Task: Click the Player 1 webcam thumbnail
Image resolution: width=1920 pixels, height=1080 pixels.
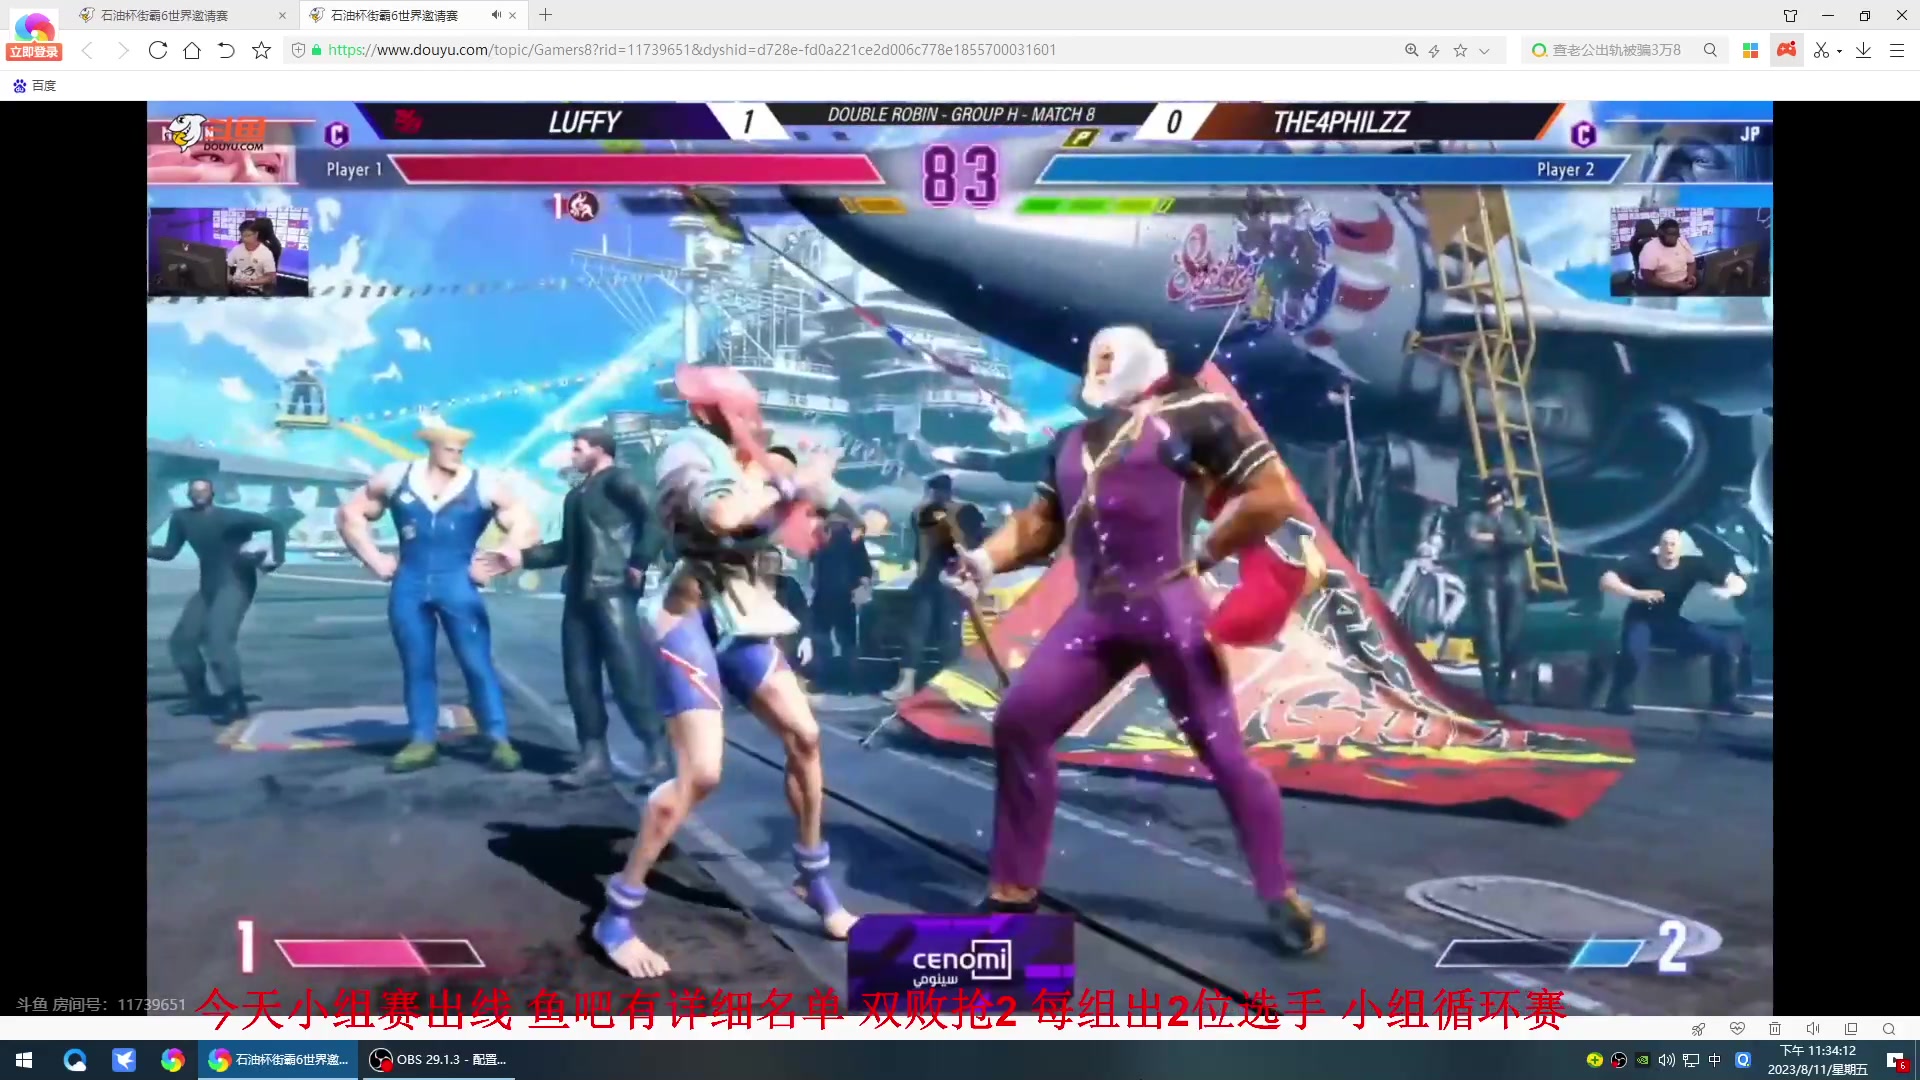Action: 228,252
